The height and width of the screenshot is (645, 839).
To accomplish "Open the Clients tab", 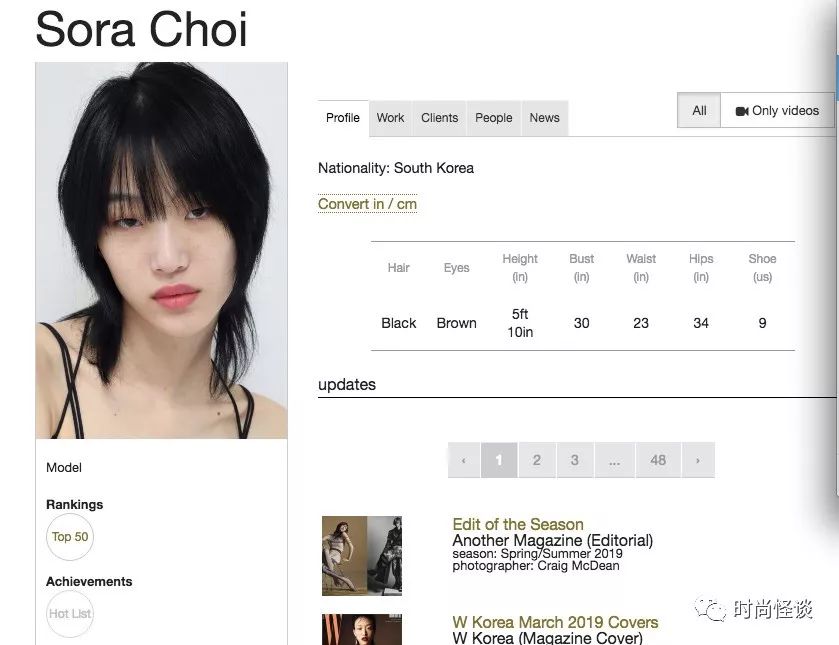I will (439, 118).
